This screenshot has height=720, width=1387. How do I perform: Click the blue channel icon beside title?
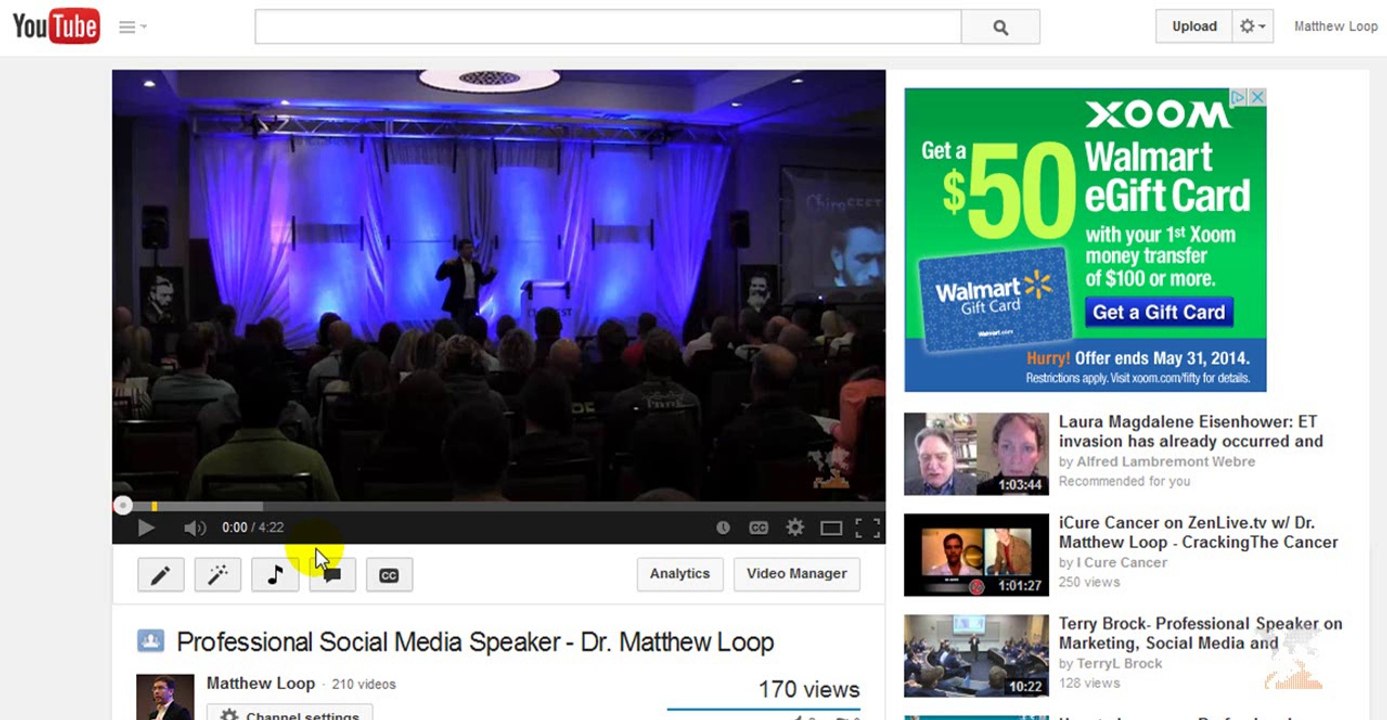[x=150, y=641]
